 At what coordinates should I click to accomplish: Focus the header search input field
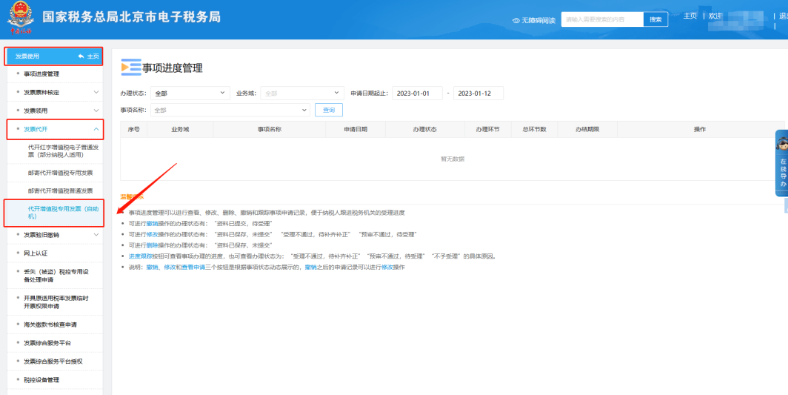pos(602,20)
